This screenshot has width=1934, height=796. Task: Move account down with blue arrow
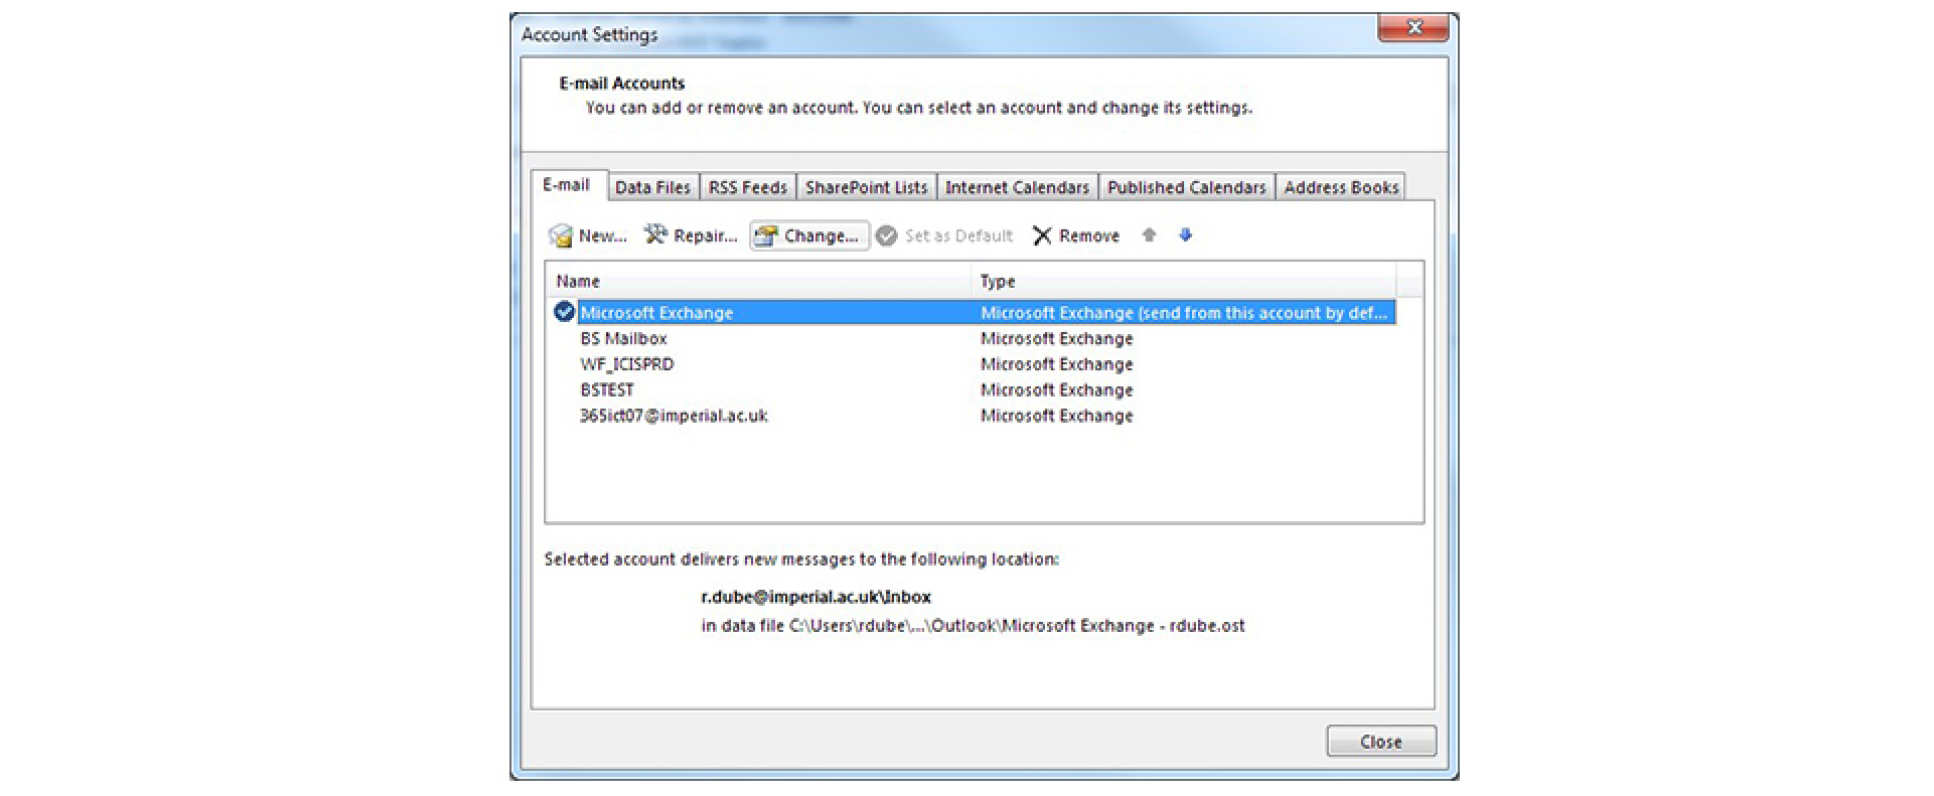(1185, 235)
